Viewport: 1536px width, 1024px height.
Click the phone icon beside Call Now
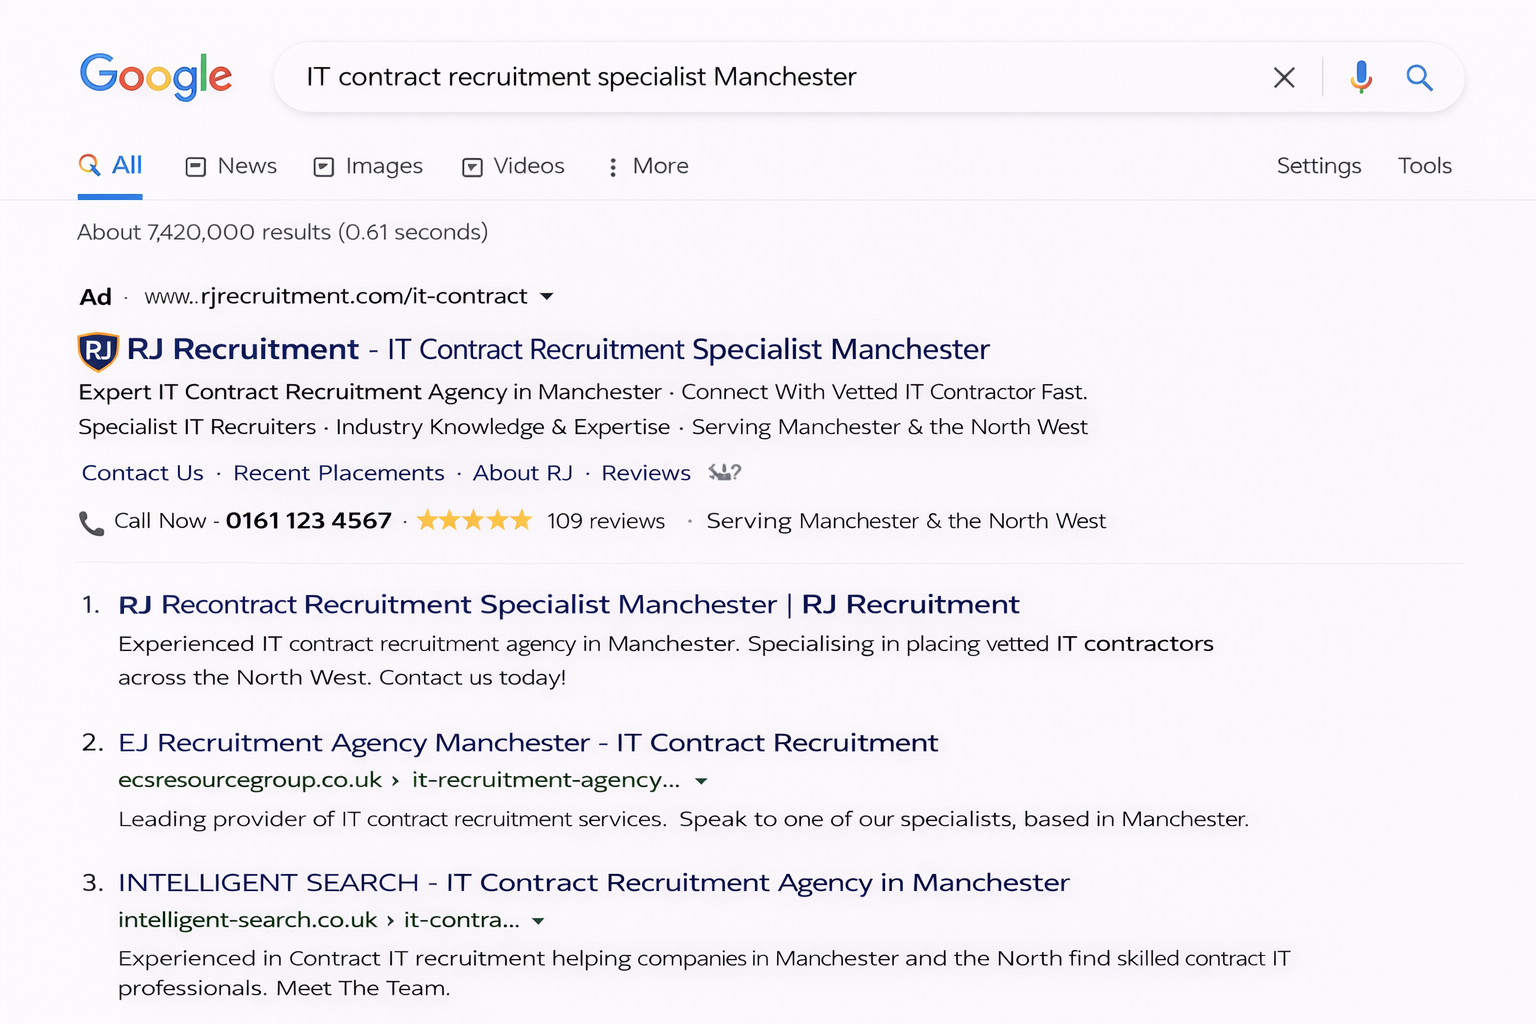pyautogui.click(x=91, y=523)
